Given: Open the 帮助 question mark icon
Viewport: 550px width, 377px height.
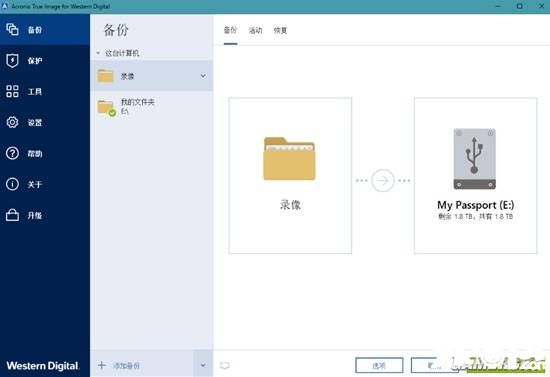Looking at the screenshot, I should coord(12,153).
